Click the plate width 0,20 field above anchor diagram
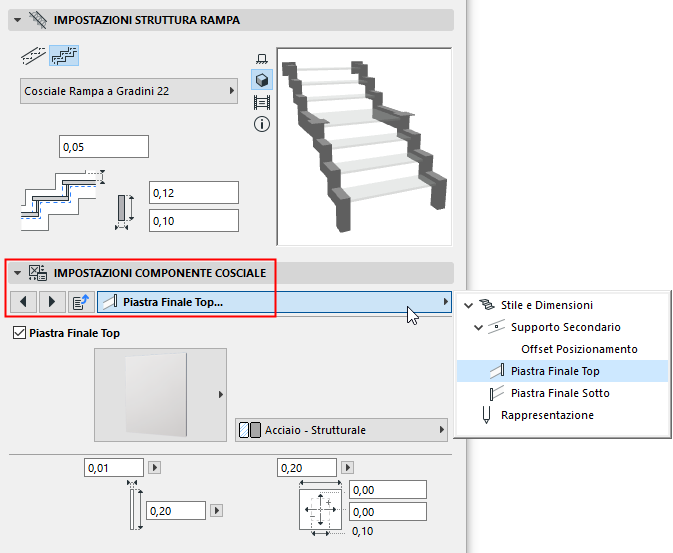This screenshot has height=553, width=673. [307, 468]
